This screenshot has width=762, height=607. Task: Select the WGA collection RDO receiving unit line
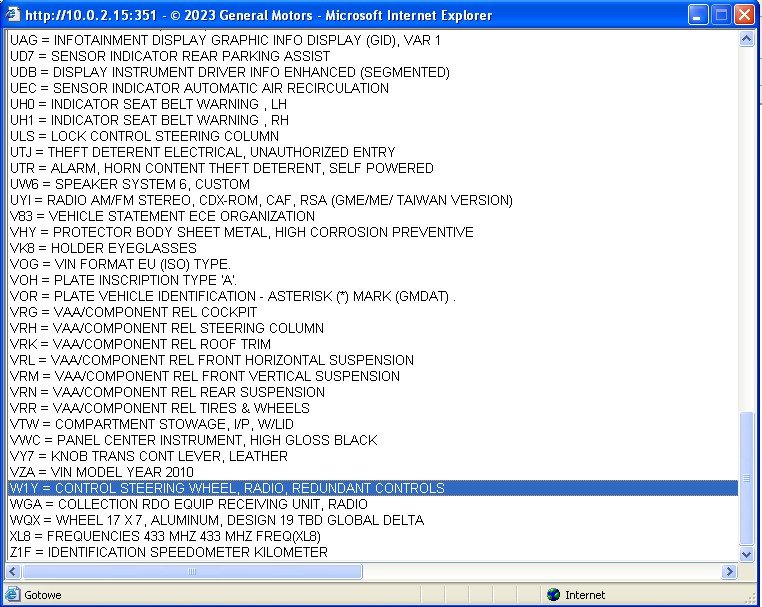188,504
